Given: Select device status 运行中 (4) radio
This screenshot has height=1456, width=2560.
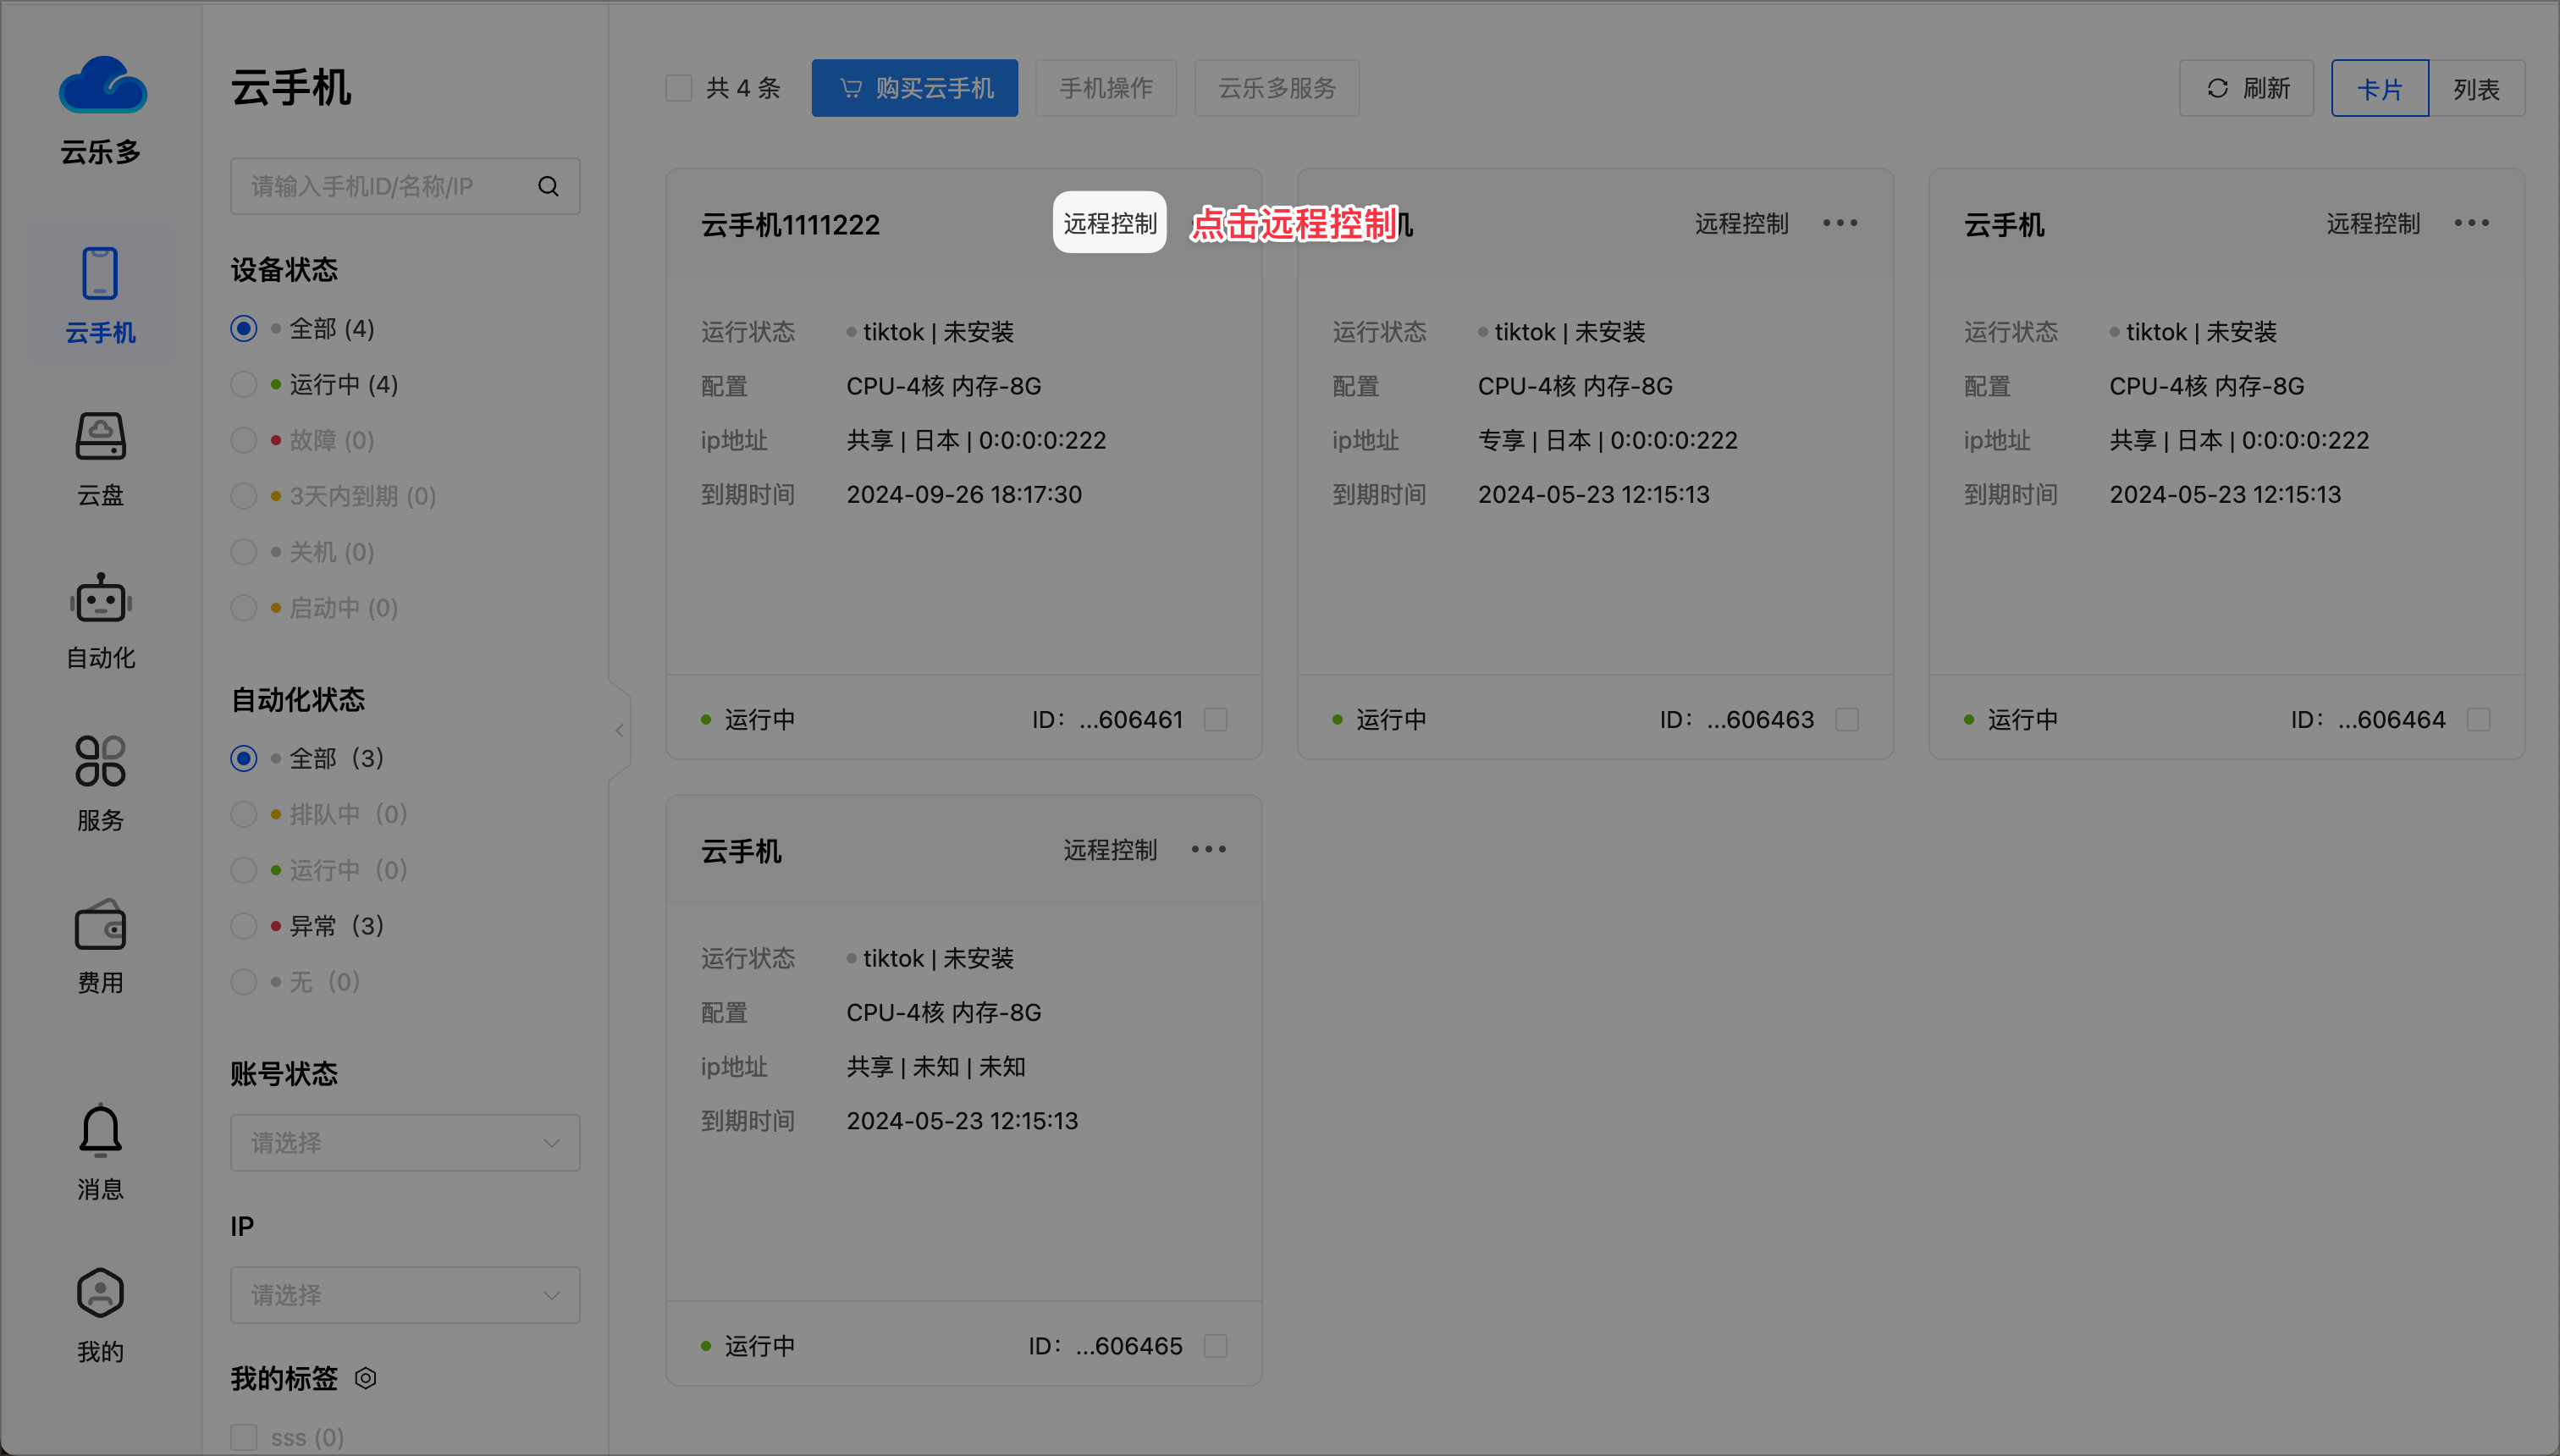Looking at the screenshot, I should [244, 384].
